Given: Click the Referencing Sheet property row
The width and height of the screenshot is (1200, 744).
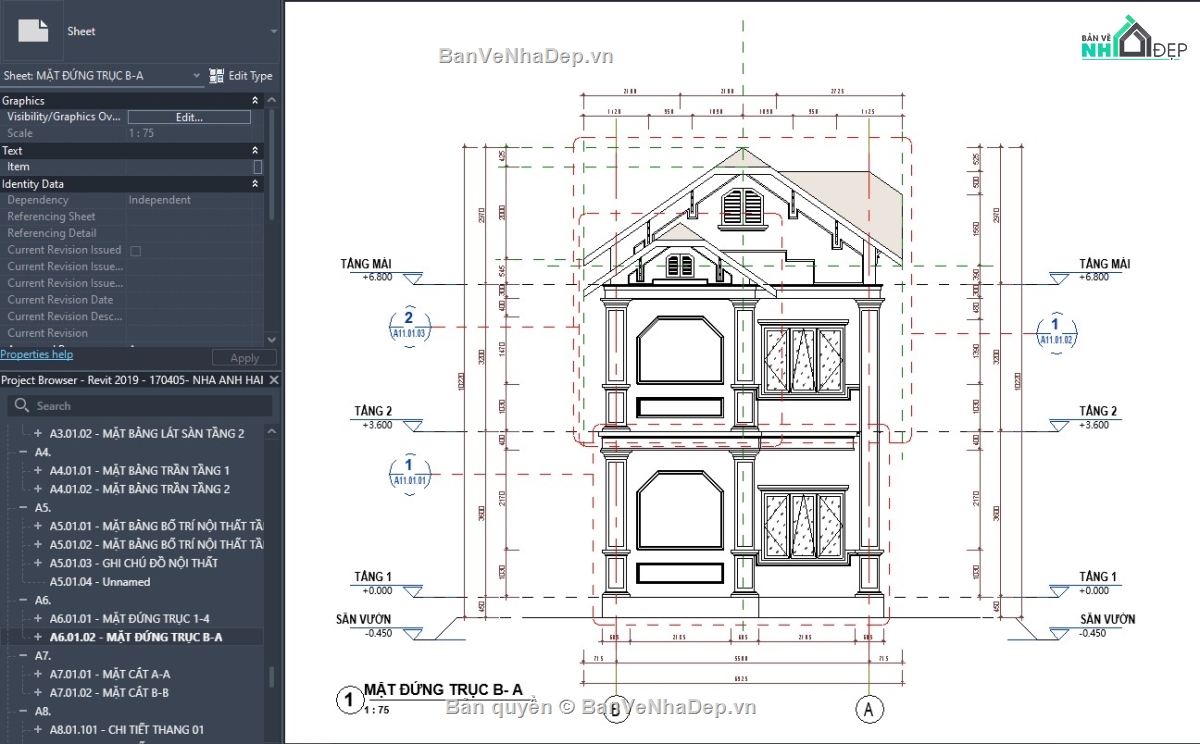Looking at the screenshot, I should point(133,217).
